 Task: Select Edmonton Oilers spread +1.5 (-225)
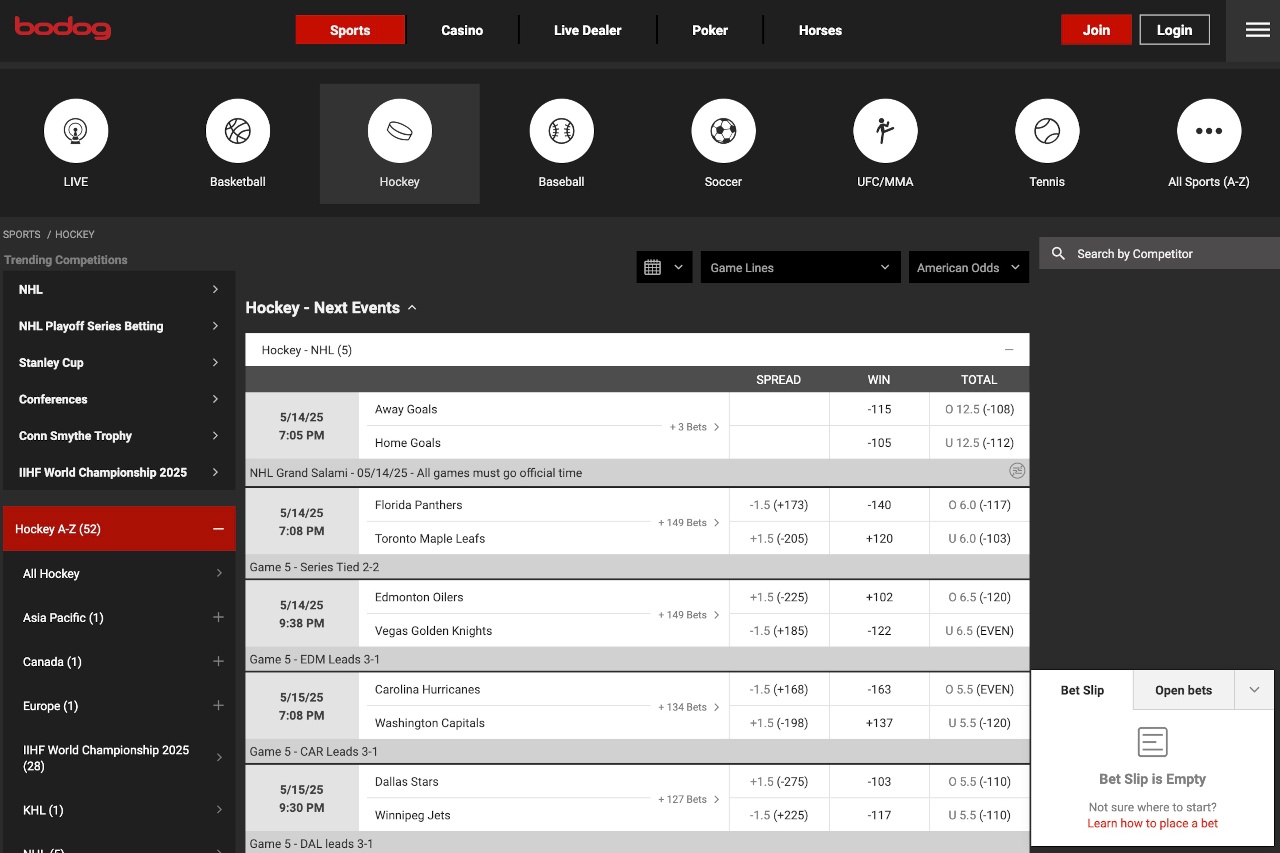[x=779, y=597]
